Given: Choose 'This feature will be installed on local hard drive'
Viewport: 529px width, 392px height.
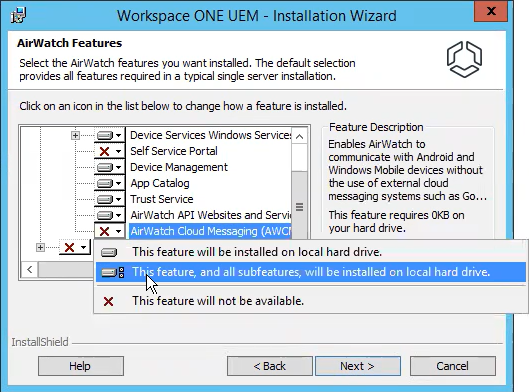Looking at the screenshot, I should 310,252.
